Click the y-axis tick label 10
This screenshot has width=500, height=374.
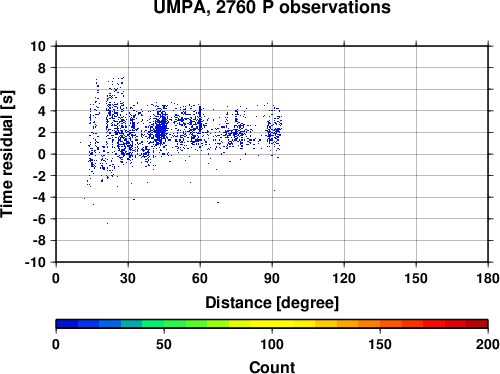tap(38, 46)
